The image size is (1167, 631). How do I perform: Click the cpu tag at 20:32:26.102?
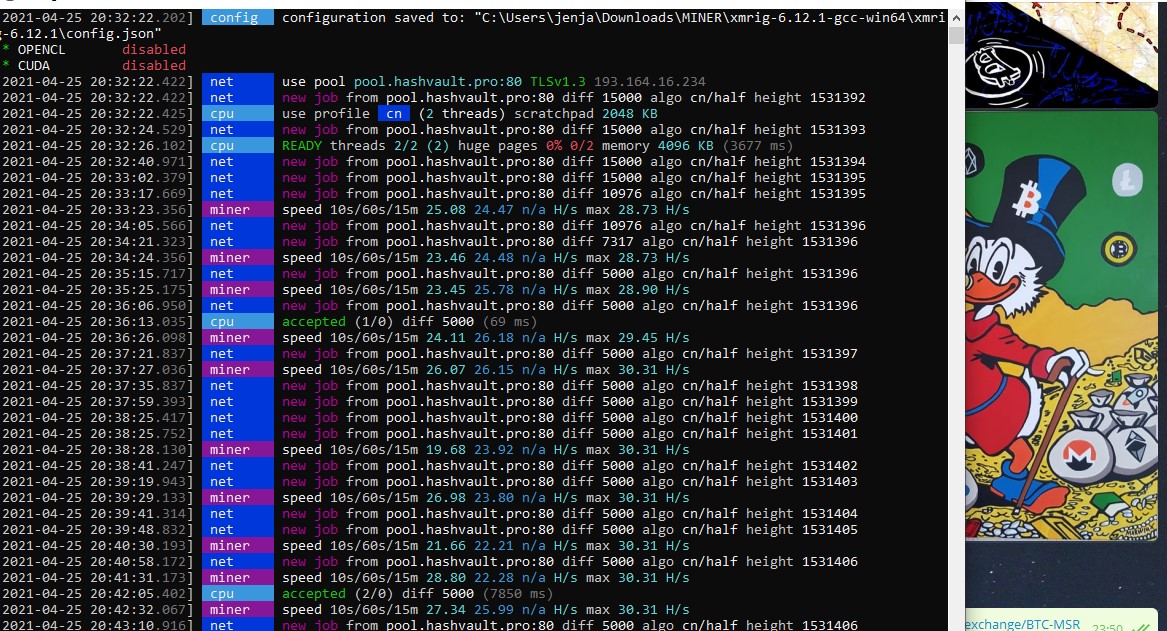[237, 145]
